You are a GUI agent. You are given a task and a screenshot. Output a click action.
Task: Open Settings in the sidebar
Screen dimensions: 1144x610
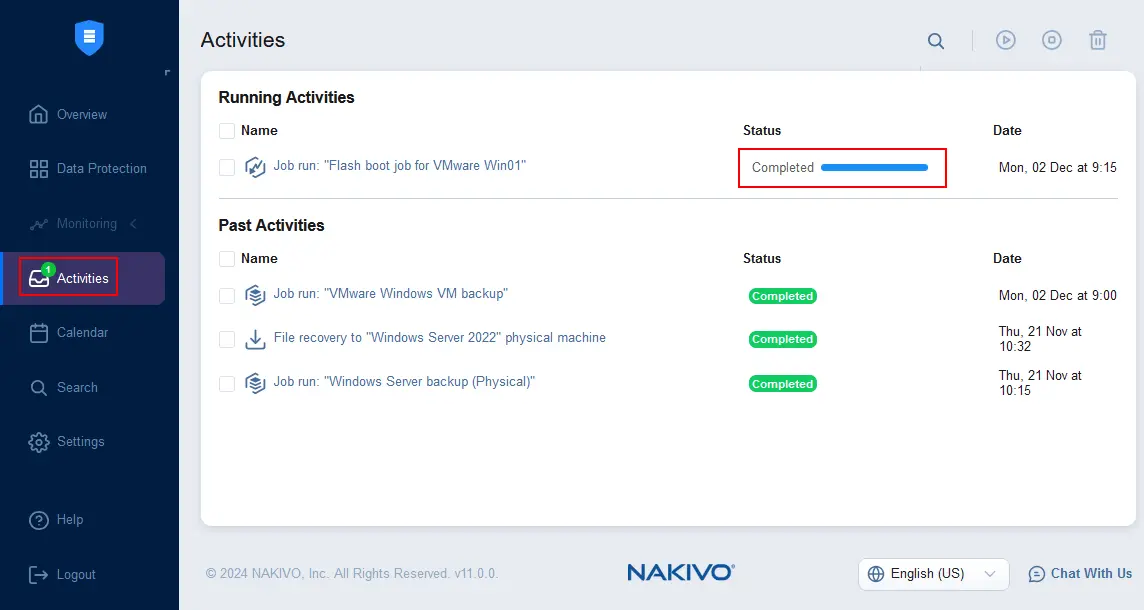80,442
